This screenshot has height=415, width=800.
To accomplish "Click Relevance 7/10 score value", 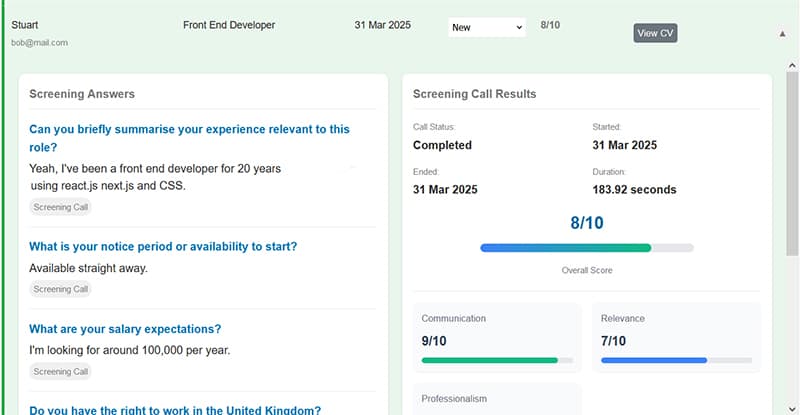I will tap(613, 341).
